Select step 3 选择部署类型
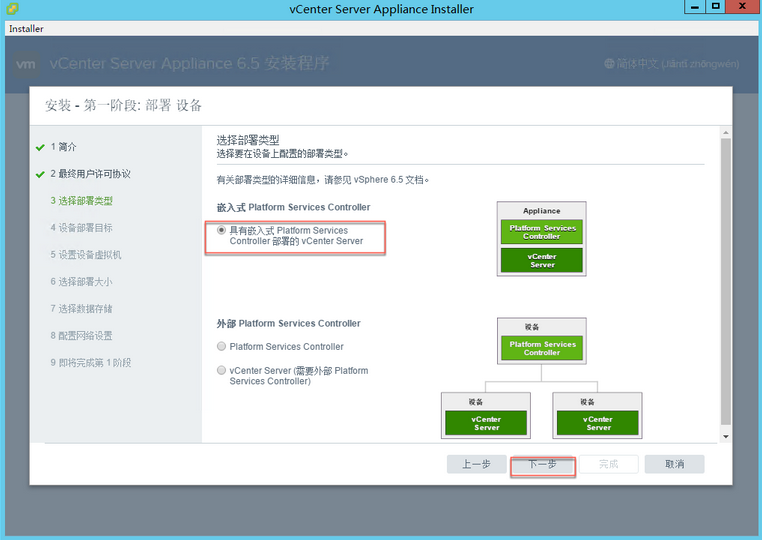The image size is (762, 540). click(82, 201)
